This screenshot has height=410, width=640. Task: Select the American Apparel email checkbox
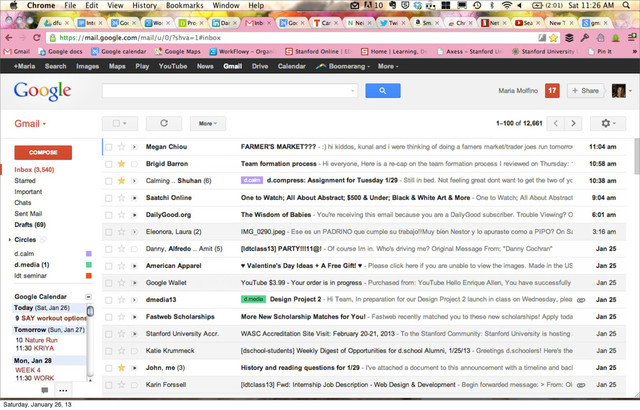coord(109,265)
